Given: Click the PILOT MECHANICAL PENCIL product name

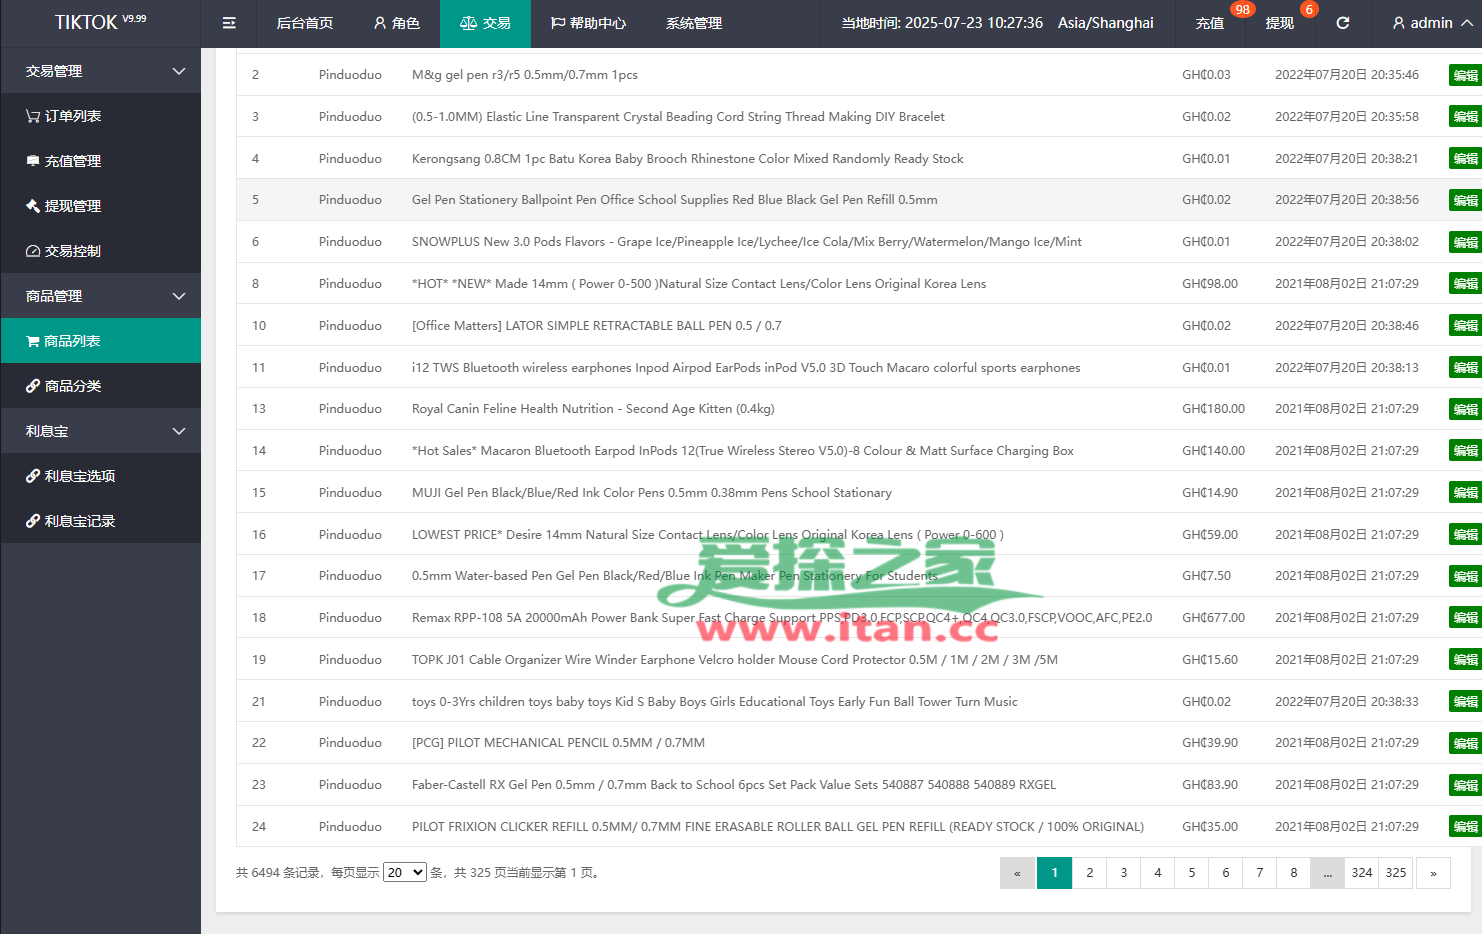Looking at the screenshot, I should pyautogui.click(x=558, y=743).
